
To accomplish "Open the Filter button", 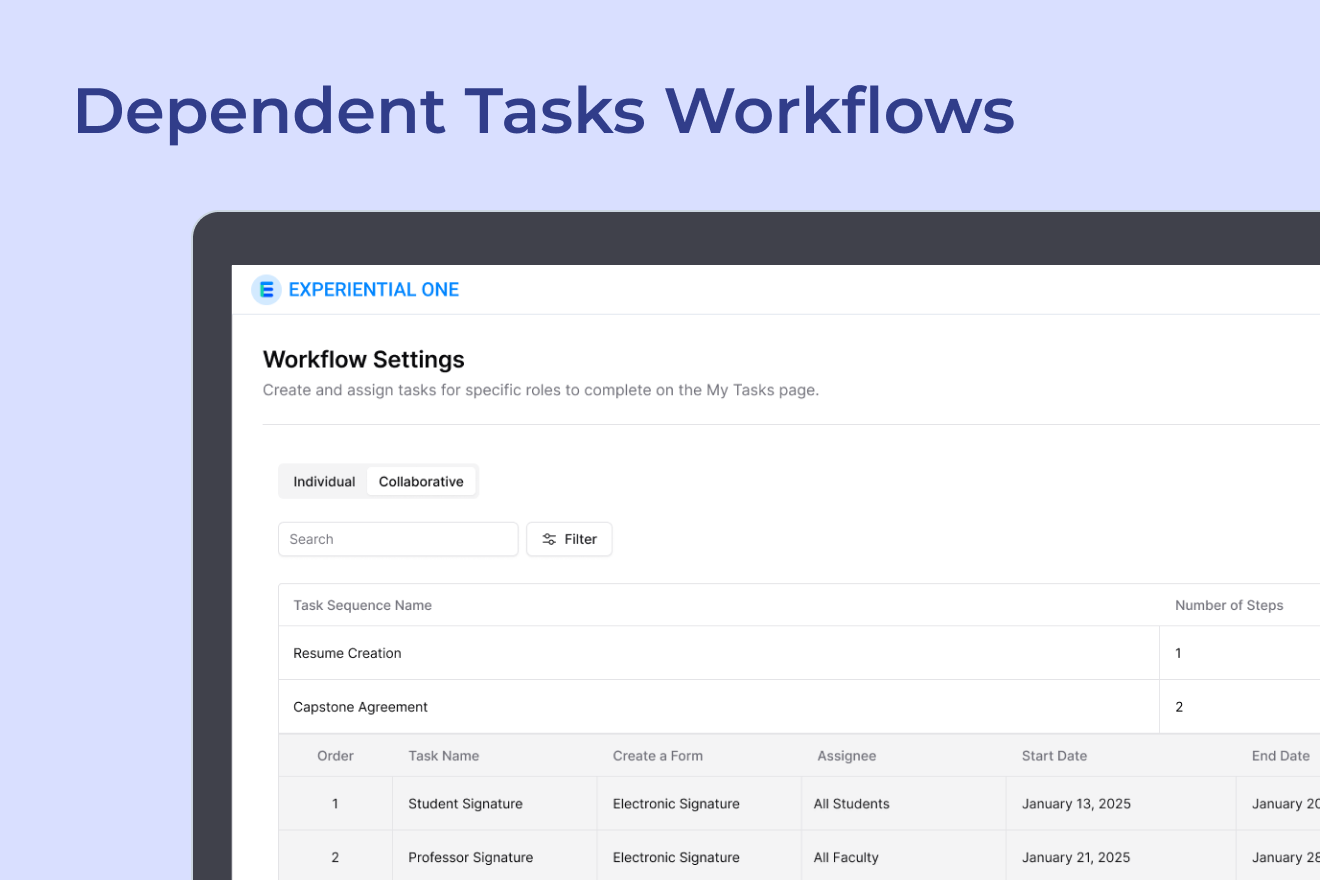I will tap(569, 539).
